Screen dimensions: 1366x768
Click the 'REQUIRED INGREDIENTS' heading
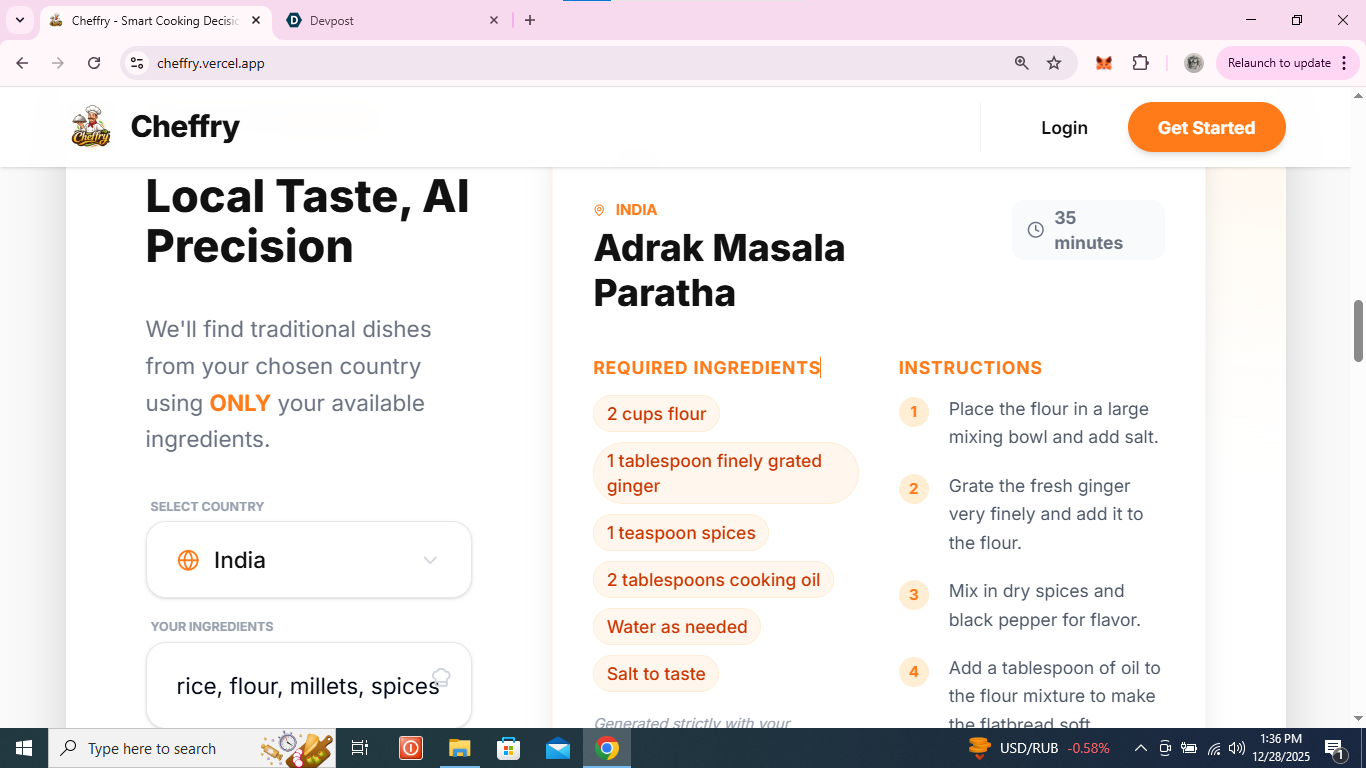click(707, 368)
